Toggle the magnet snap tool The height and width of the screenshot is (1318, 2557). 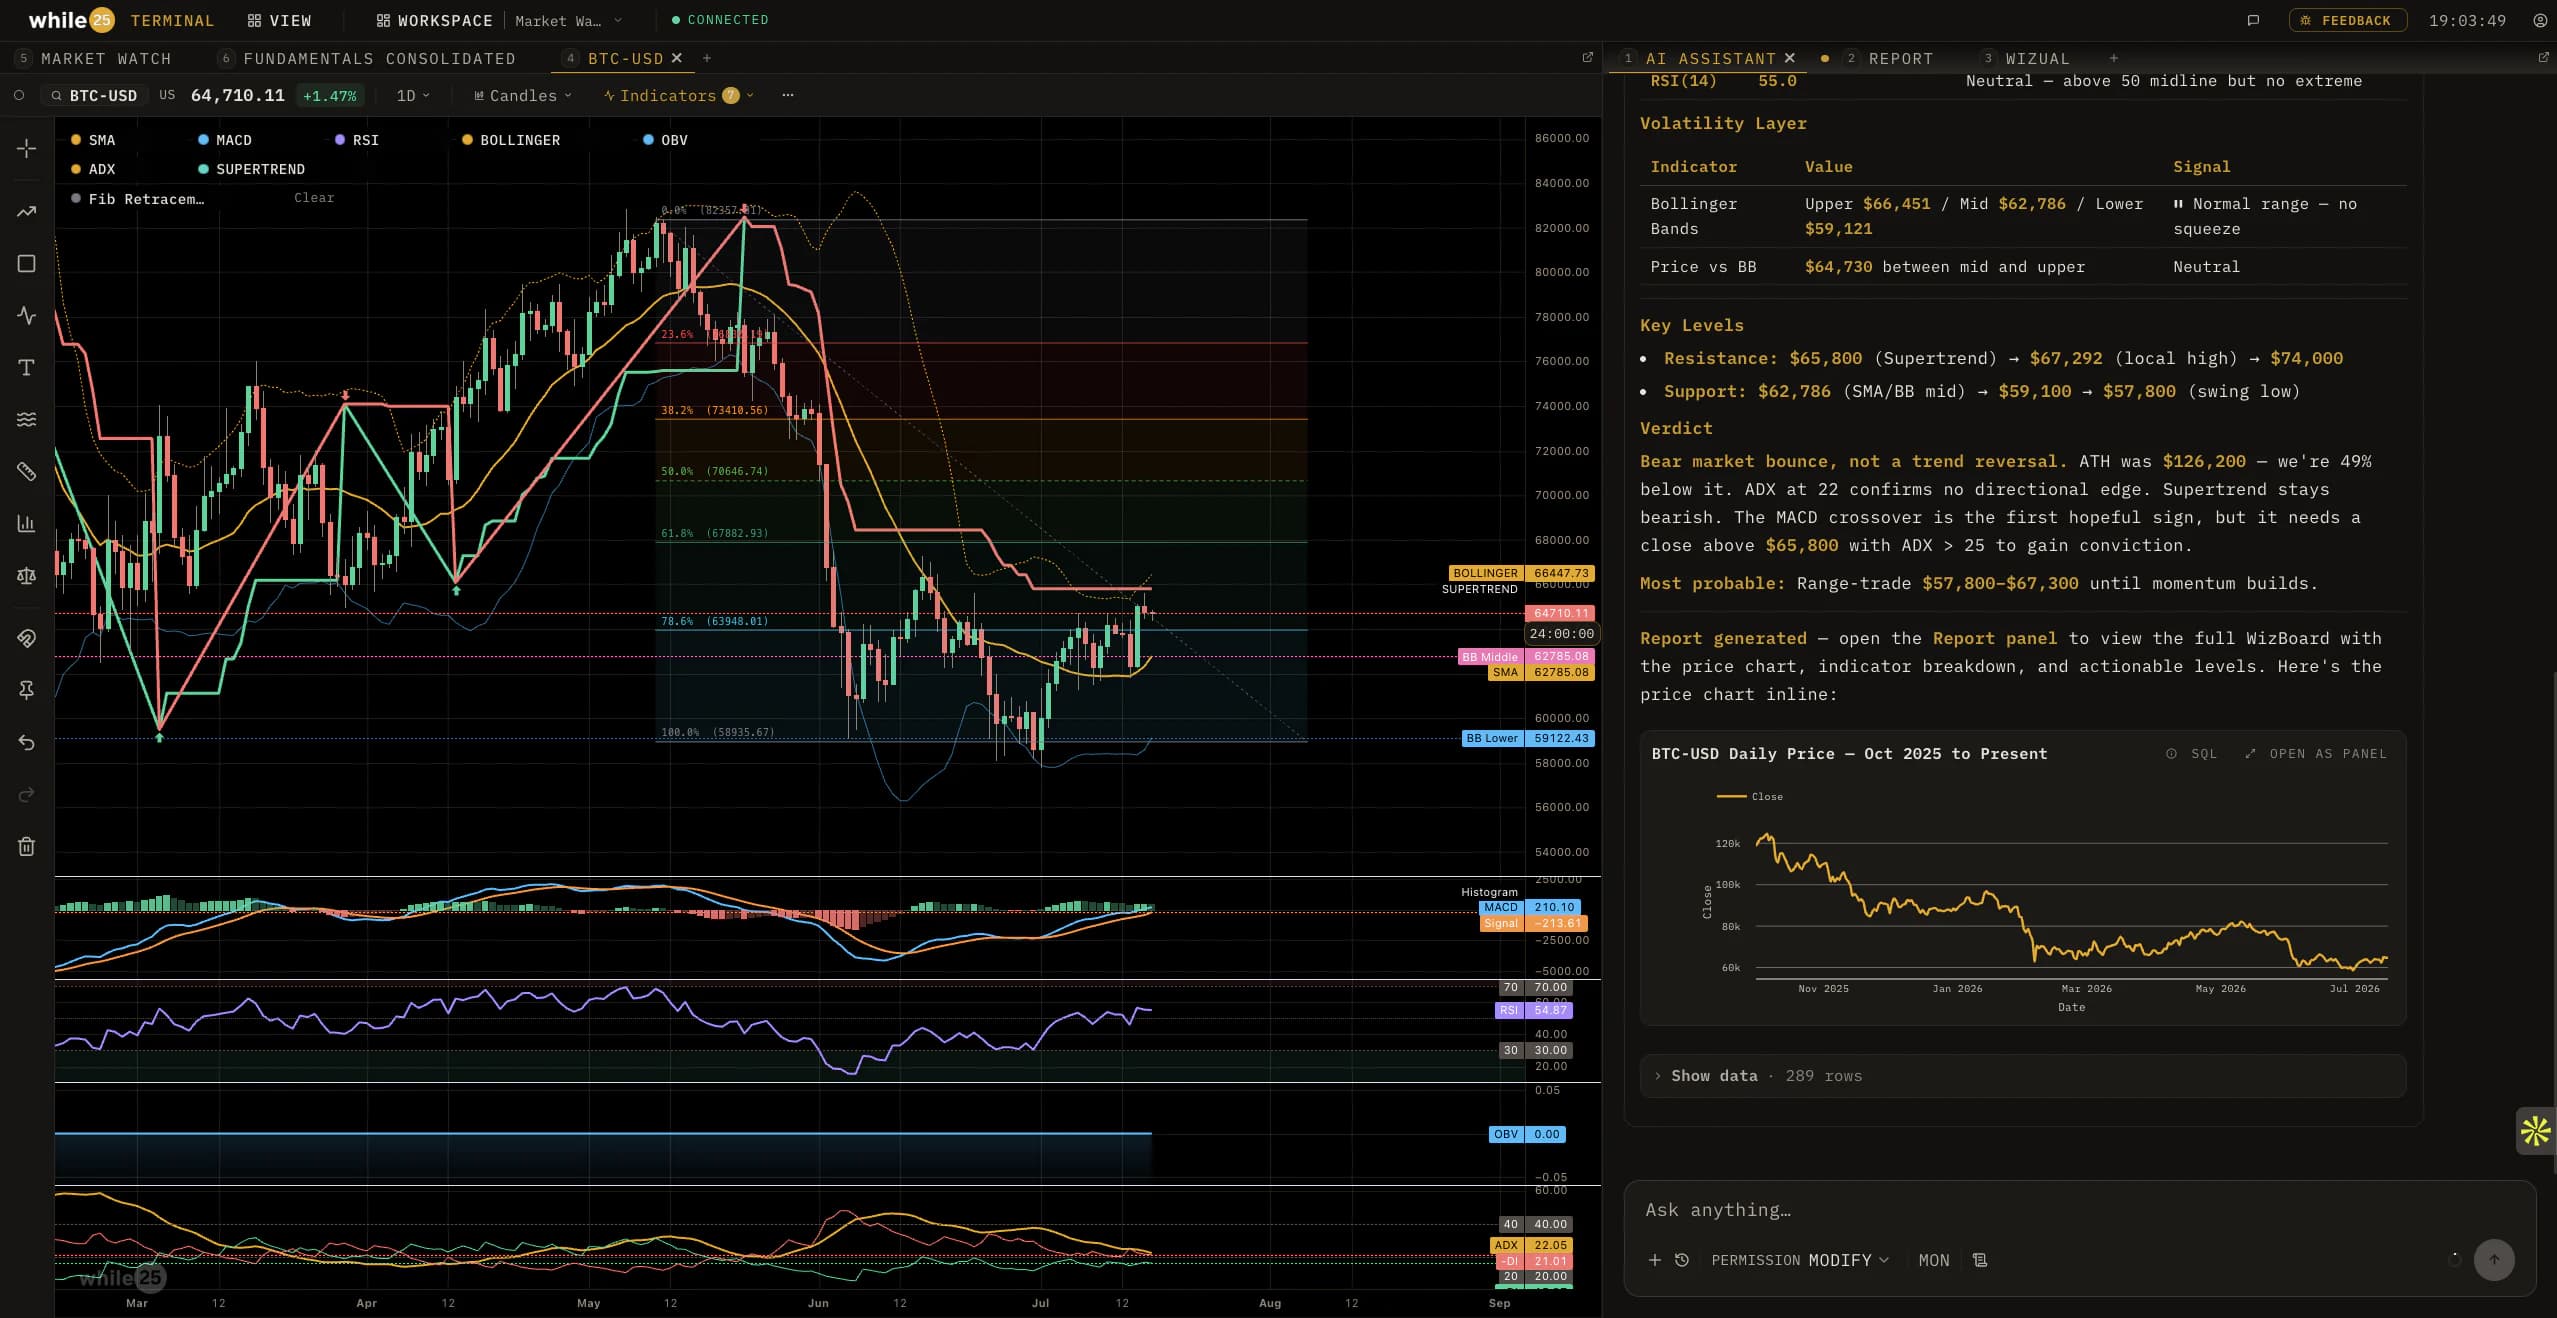(27, 638)
